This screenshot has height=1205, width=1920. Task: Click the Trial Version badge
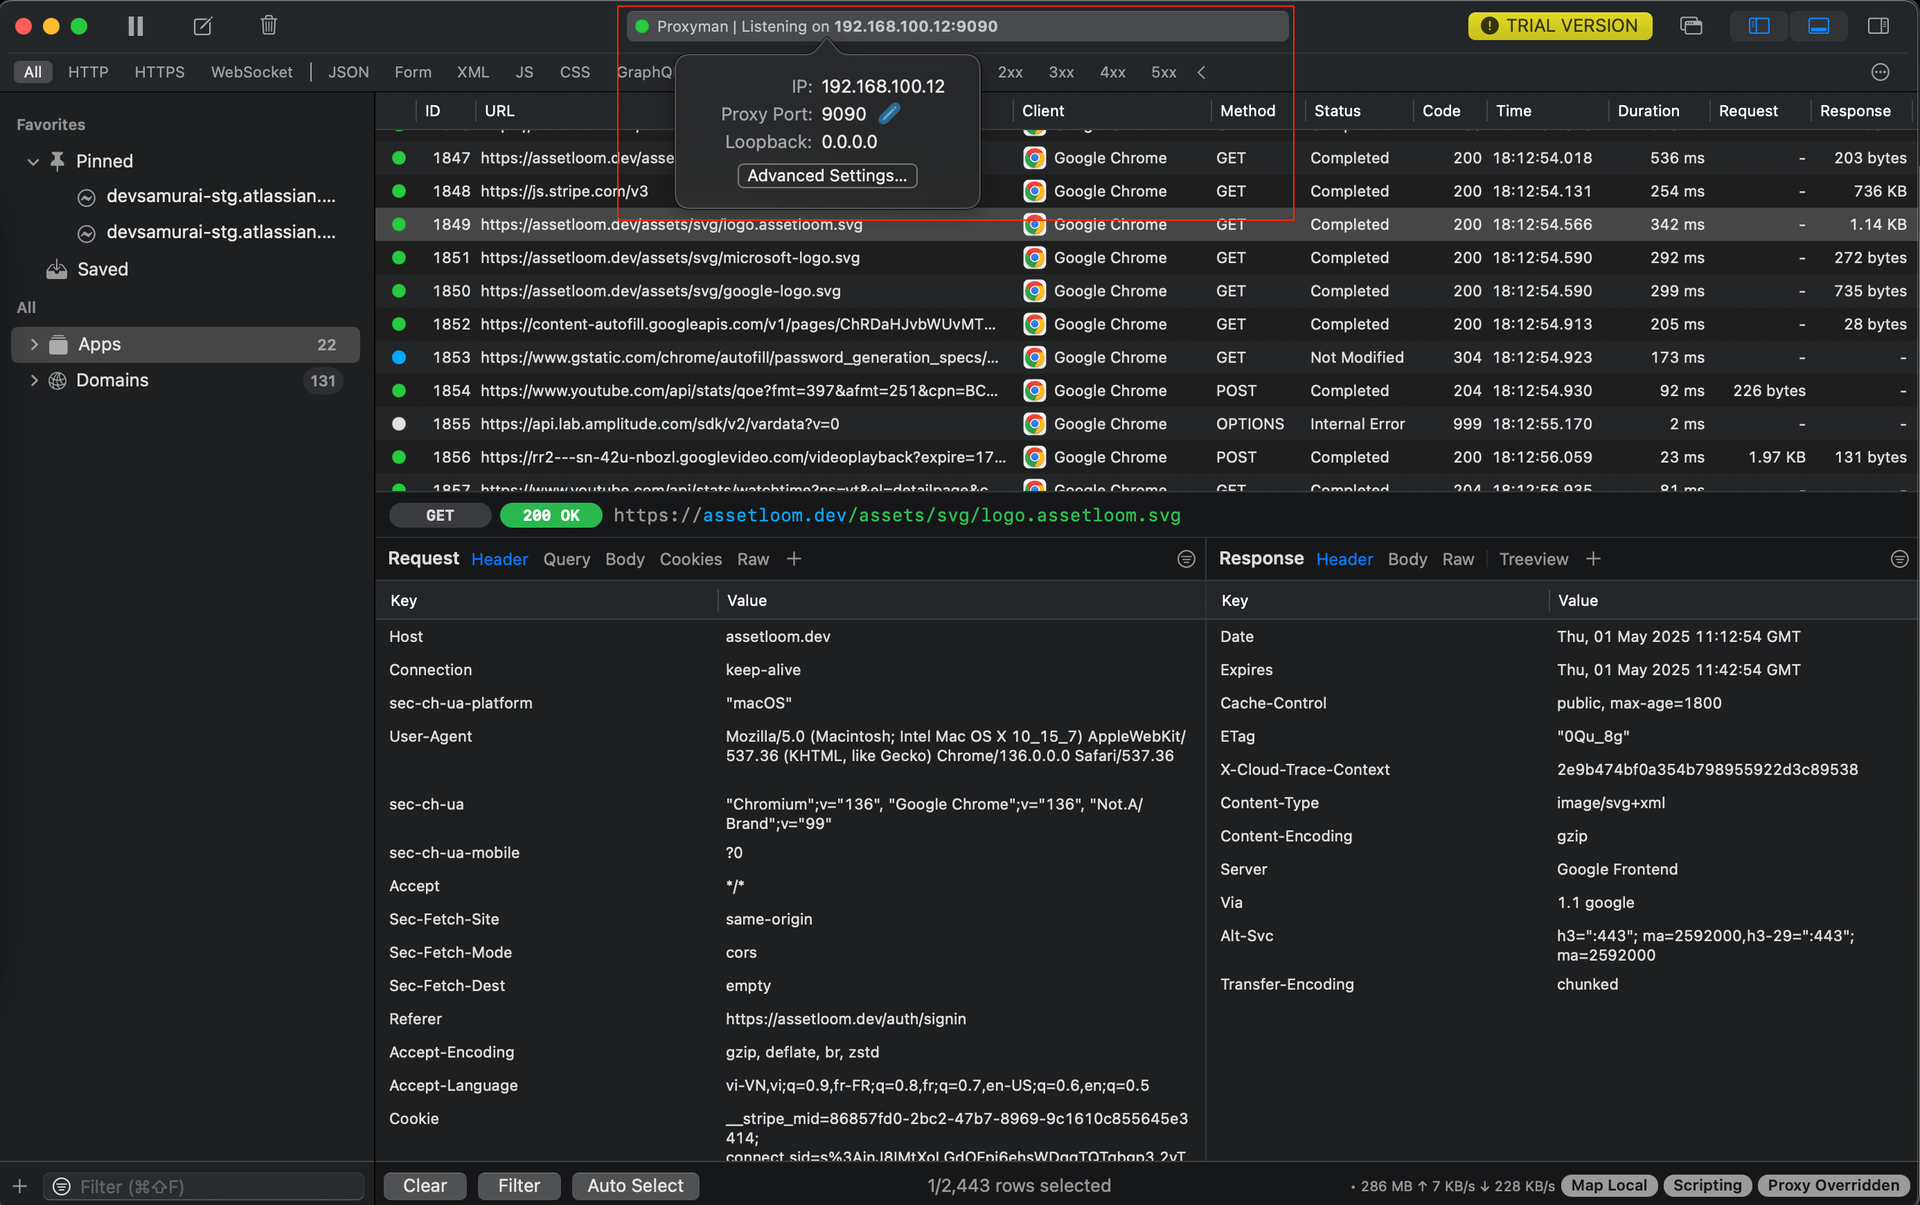1560,26
